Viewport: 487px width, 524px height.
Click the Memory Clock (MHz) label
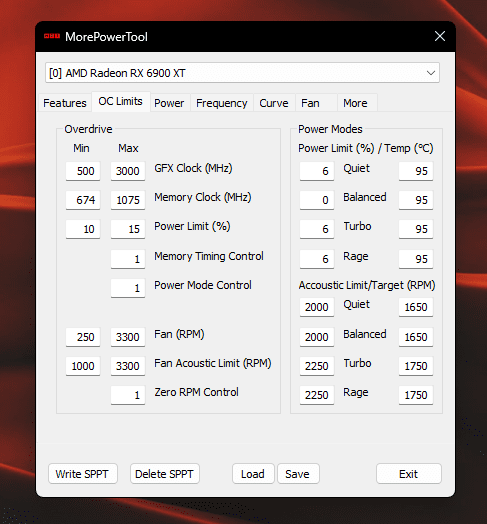(x=203, y=197)
